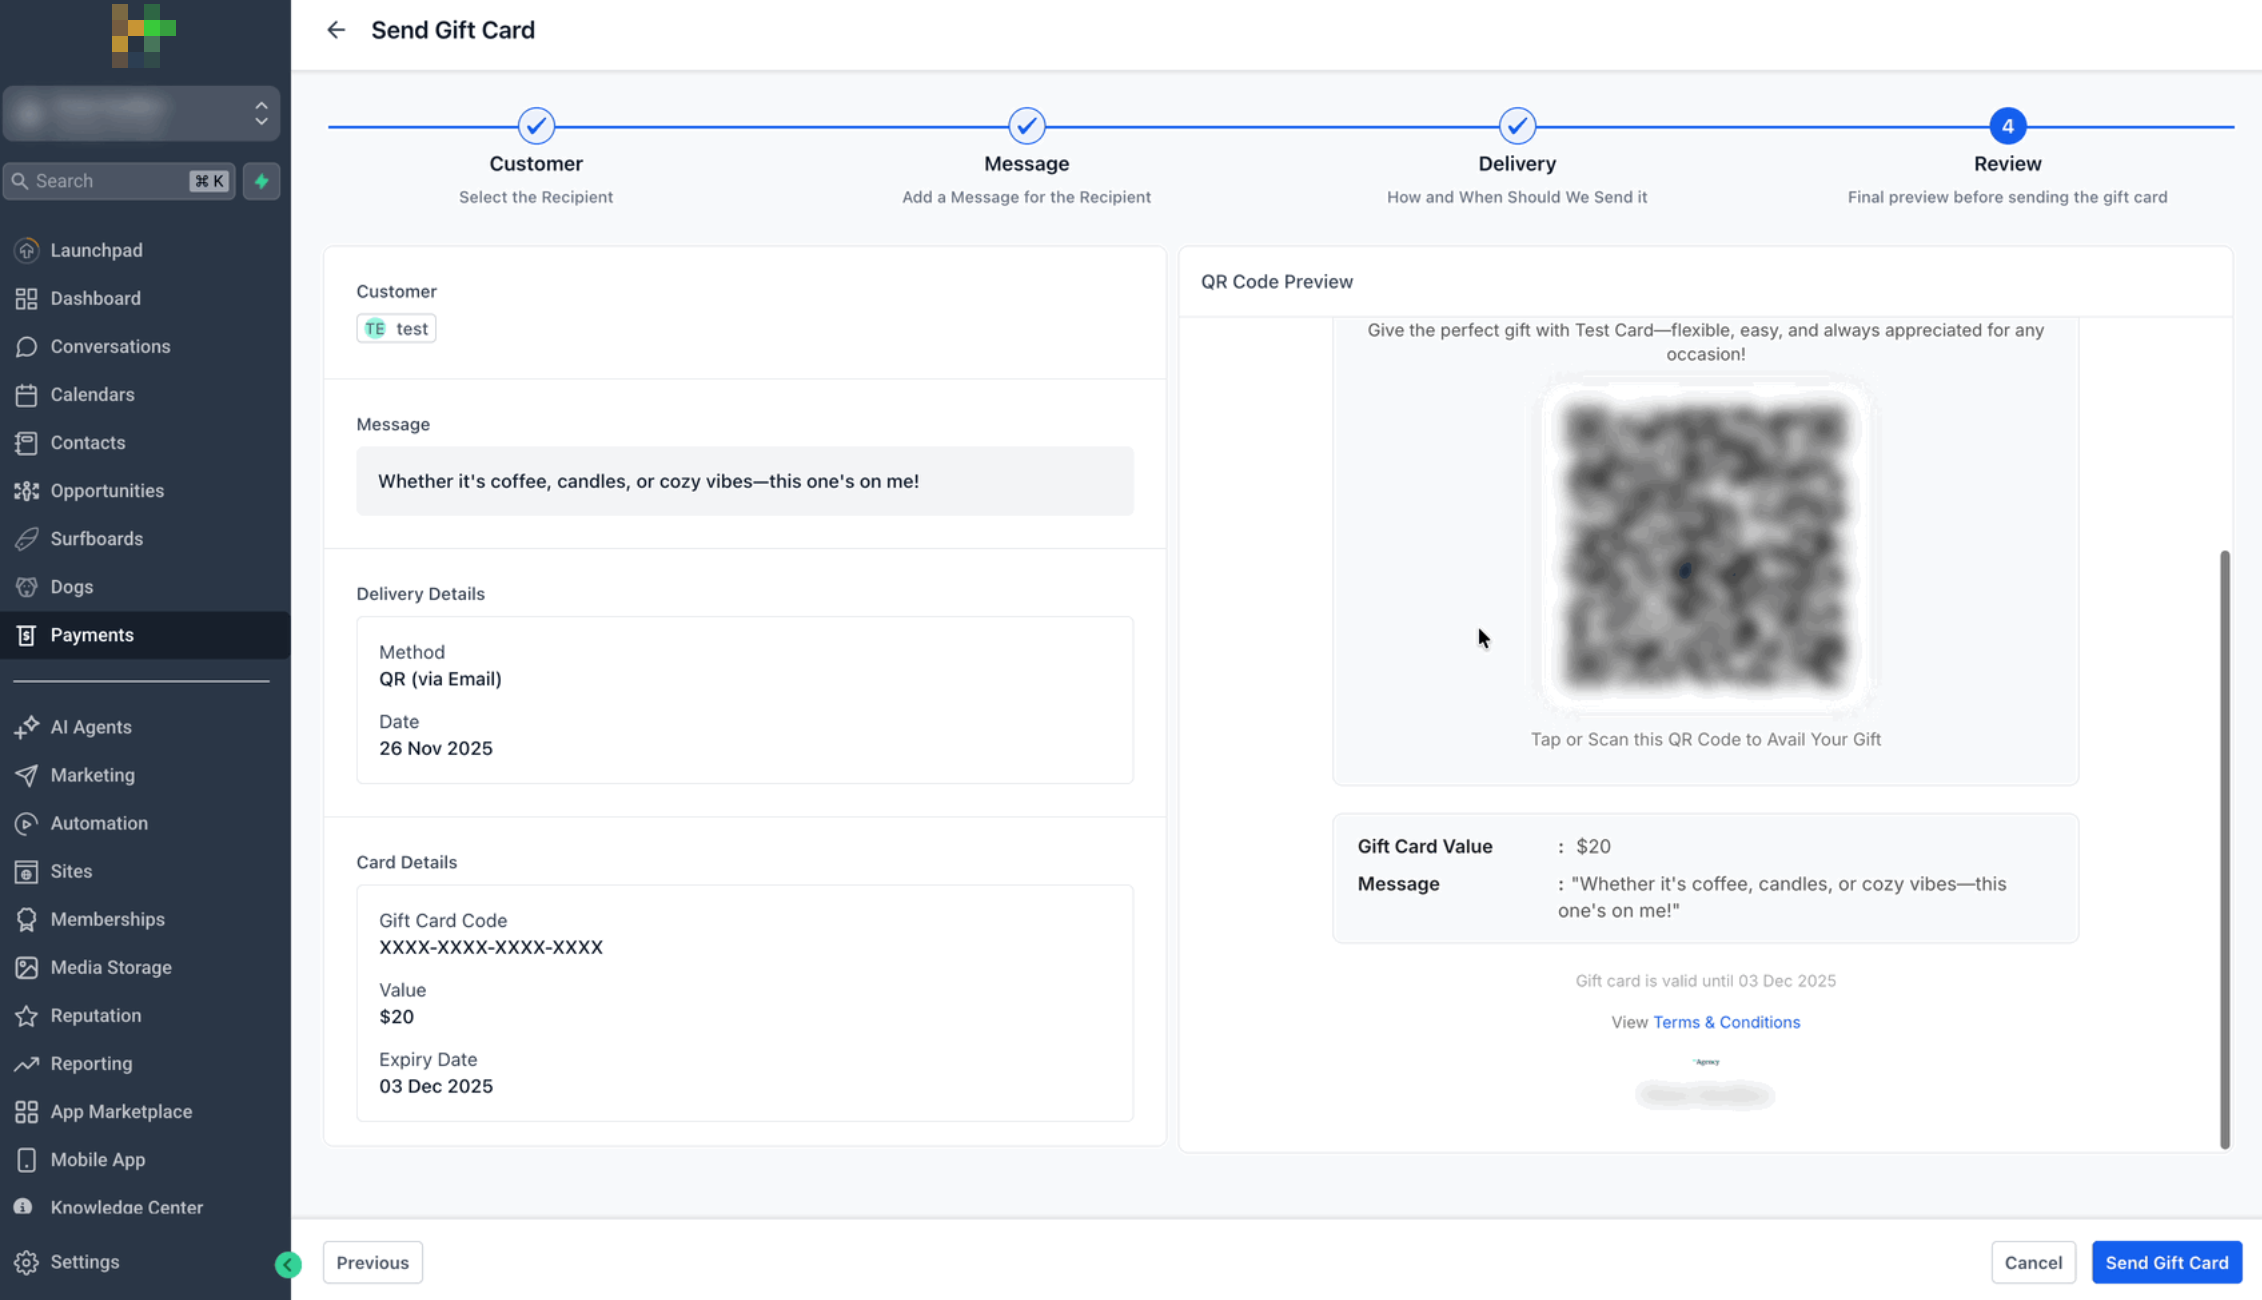Viewport: 2262px width, 1300px height.
Task: Click the Cancel button
Action: tap(2033, 1262)
